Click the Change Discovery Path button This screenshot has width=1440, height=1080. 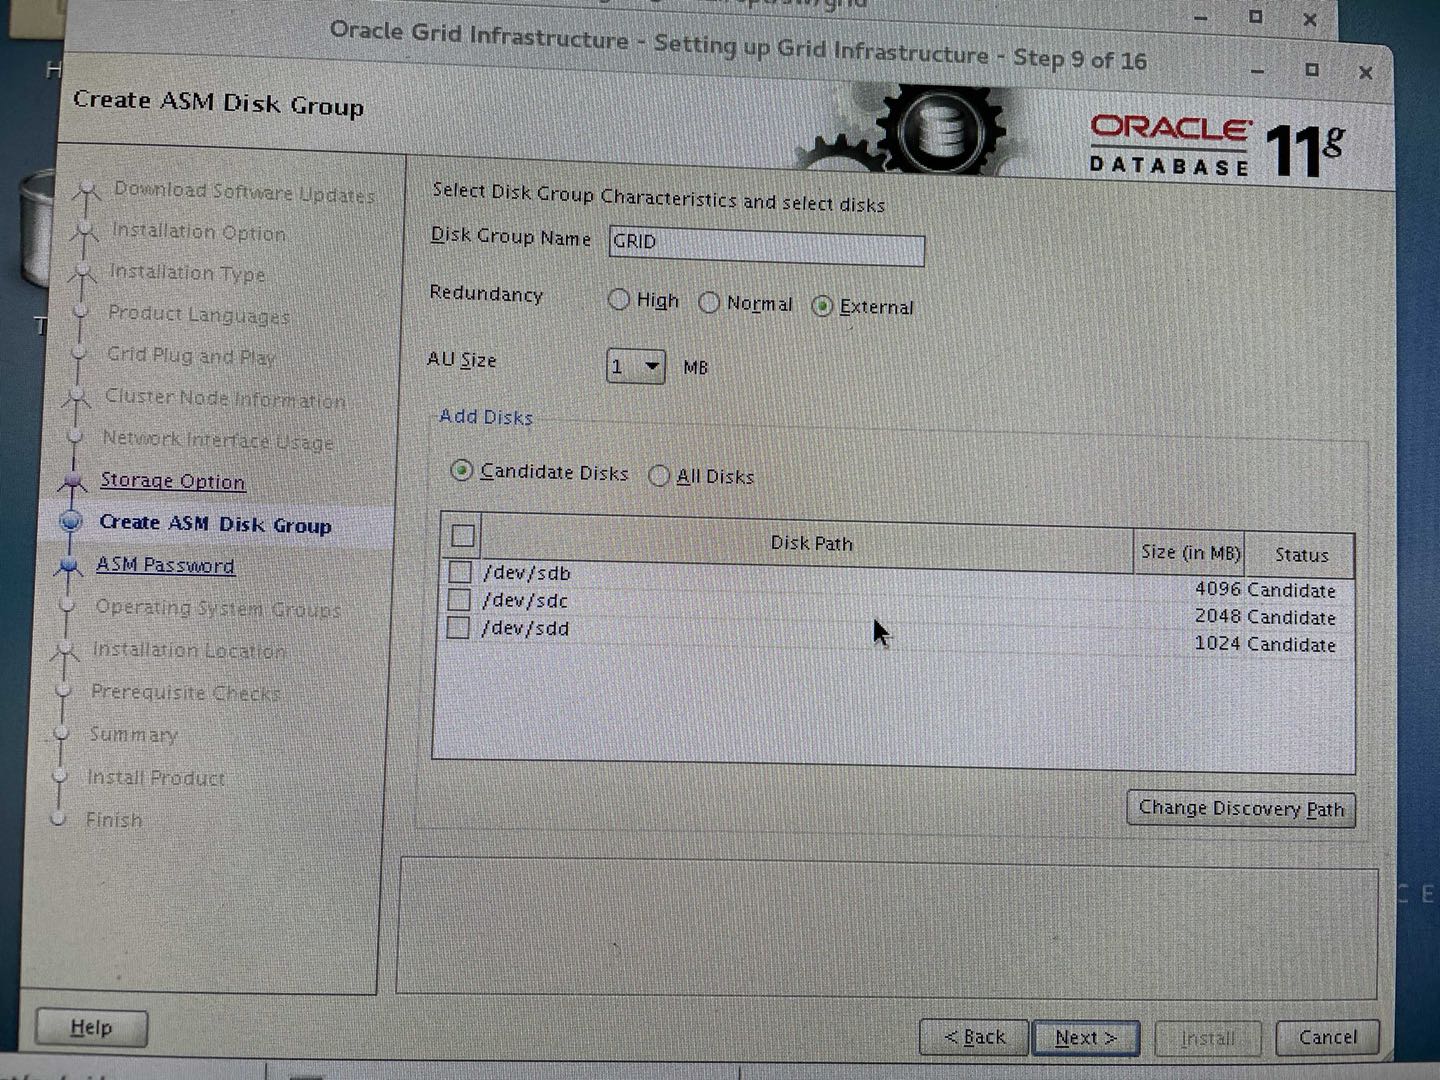1241,808
